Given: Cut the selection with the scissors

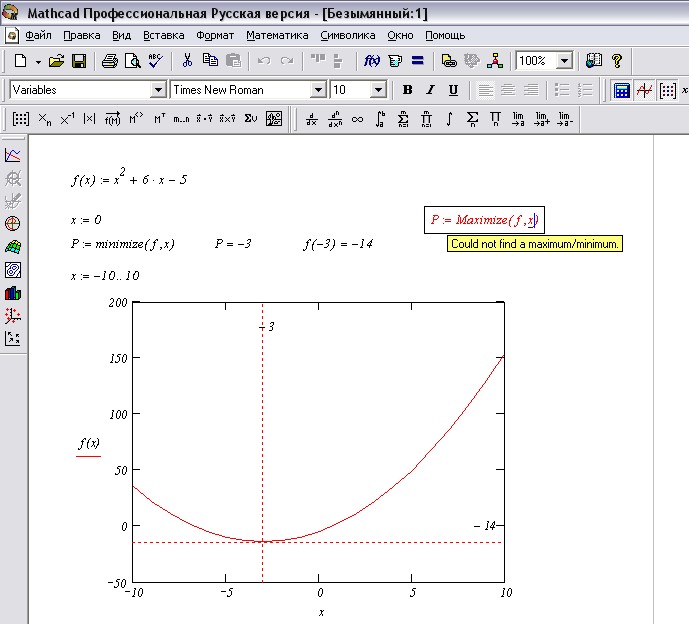Looking at the screenshot, I should pos(187,61).
